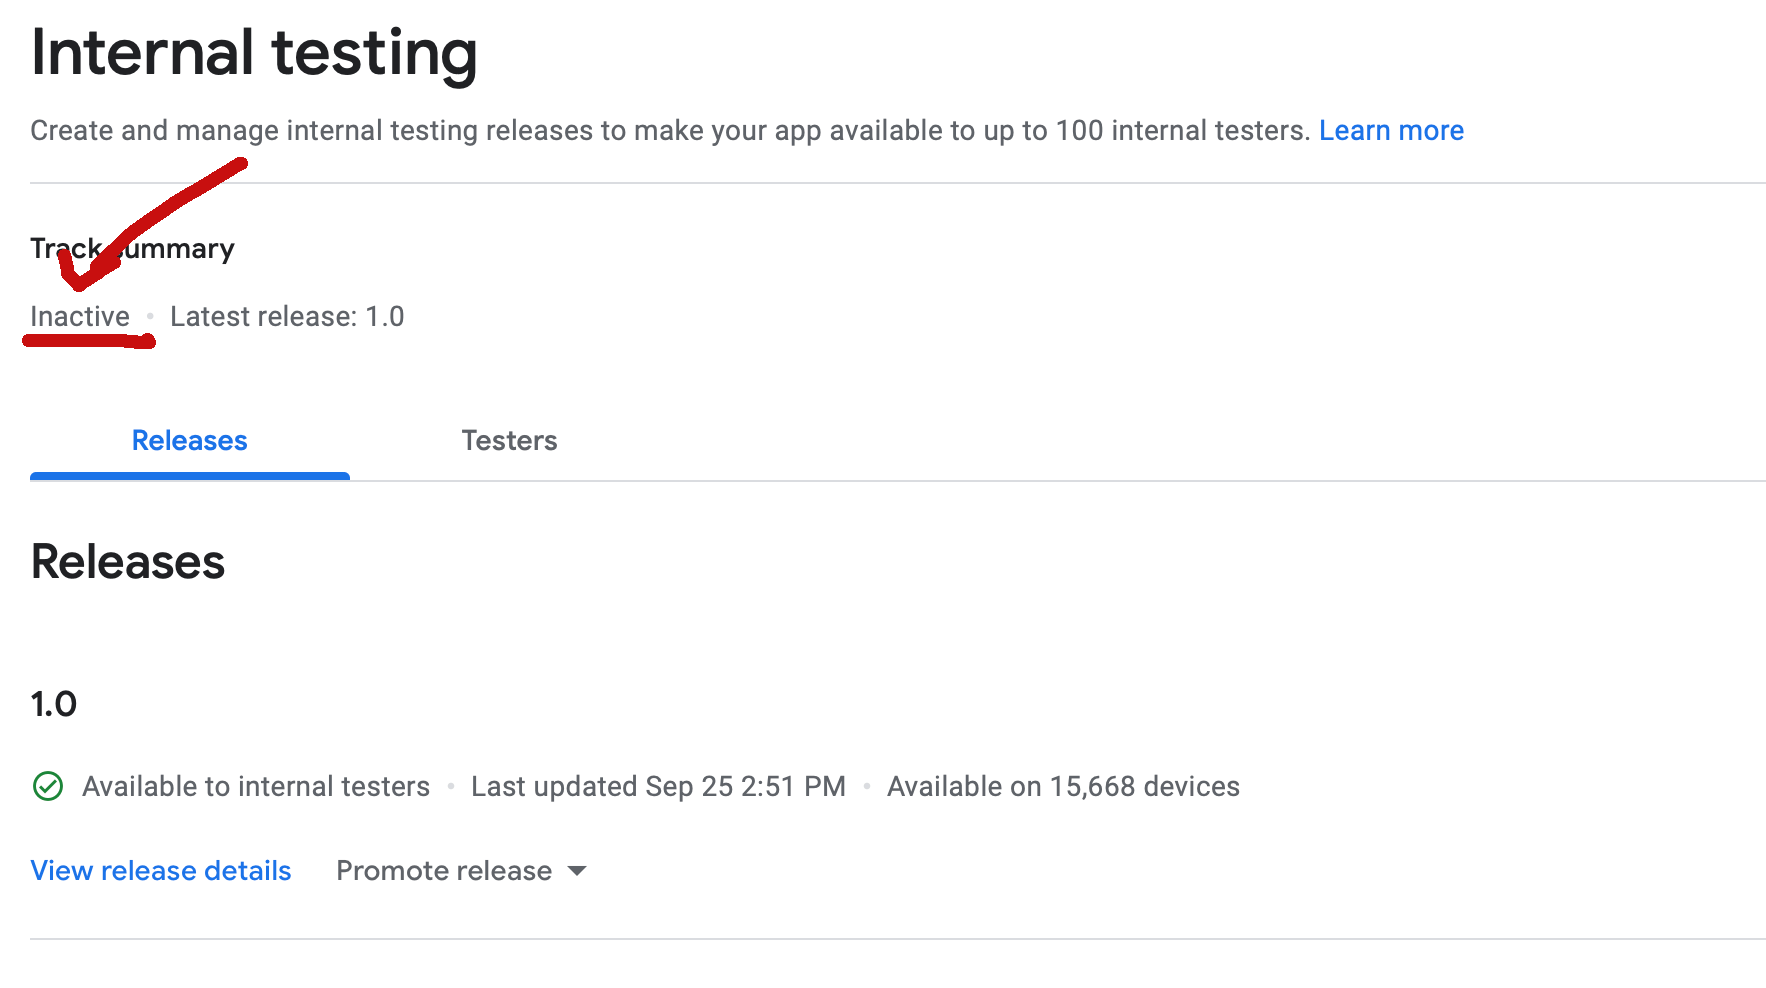Screen dimensions: 1766x988
Task: Open the Learn more link
Action: [x=1392, y=130]
